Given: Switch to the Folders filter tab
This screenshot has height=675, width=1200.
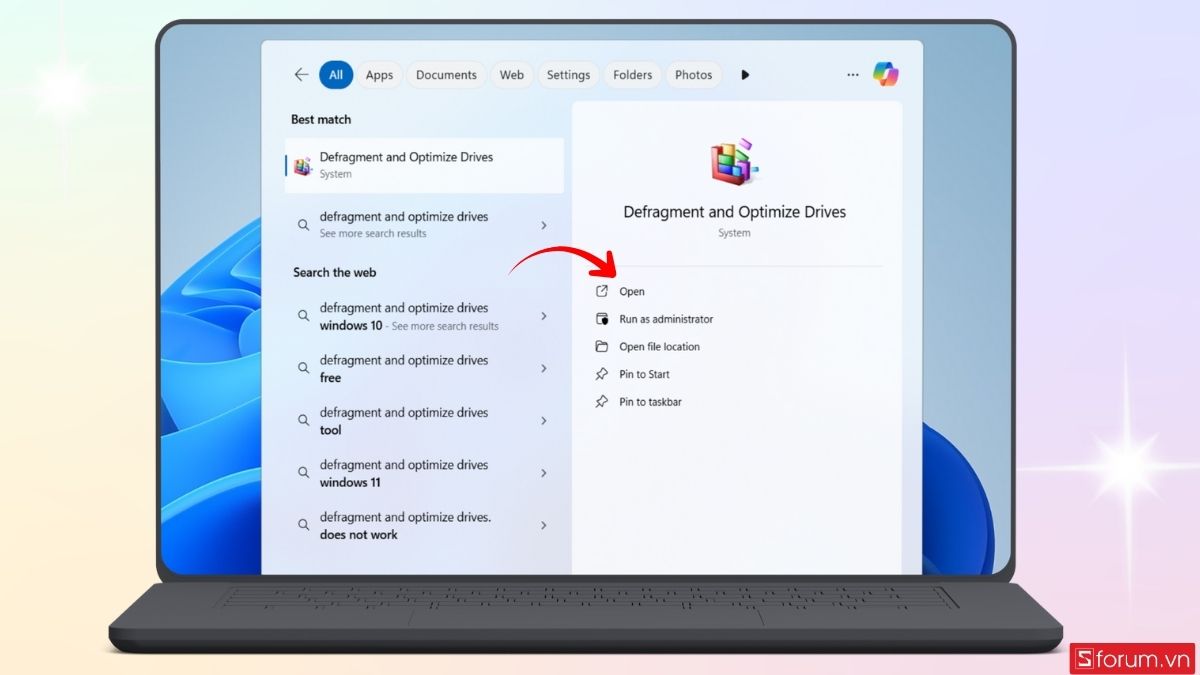Looking at the screenshot, I should pyautogui.click(x=633, y=75).
